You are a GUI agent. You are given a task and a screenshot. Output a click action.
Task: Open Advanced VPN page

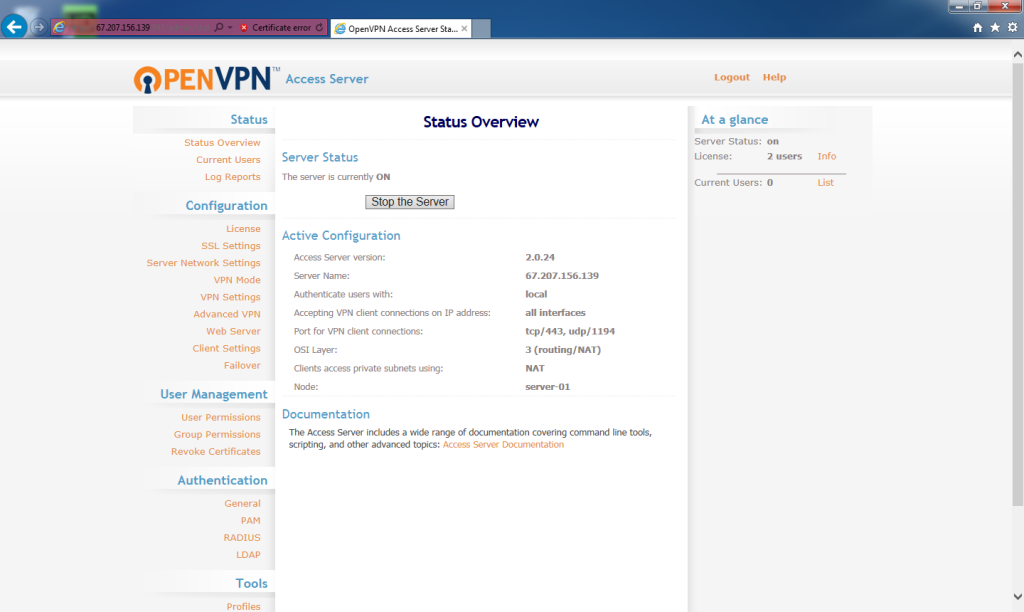pos(227,314)
